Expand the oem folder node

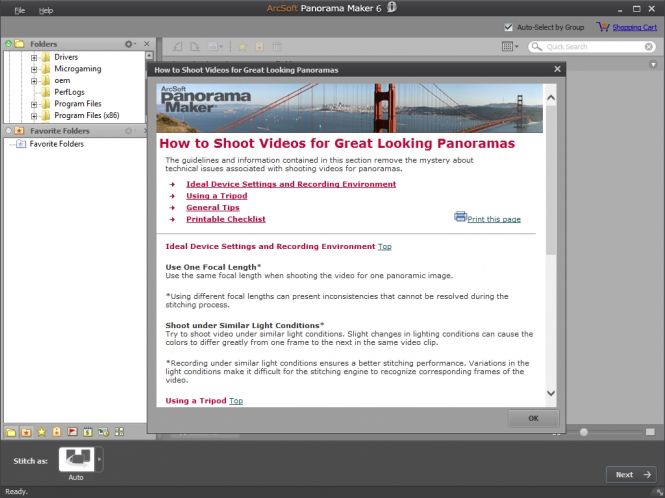34,81
